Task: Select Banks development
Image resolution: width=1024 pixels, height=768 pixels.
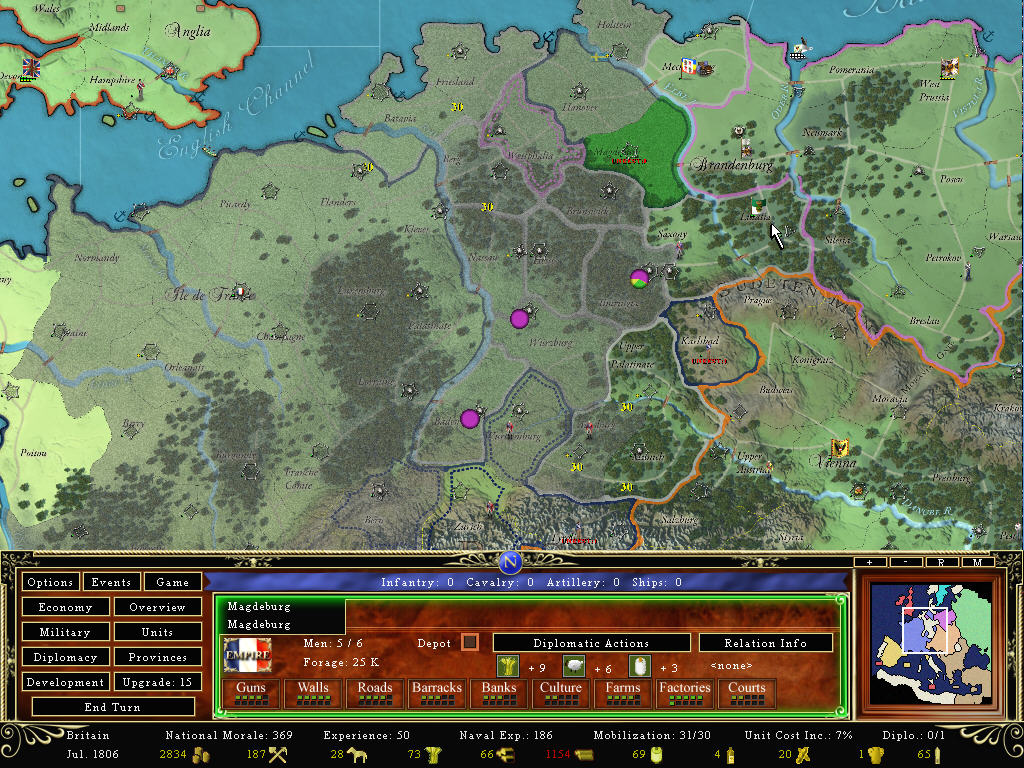Action: click(499, 693)
